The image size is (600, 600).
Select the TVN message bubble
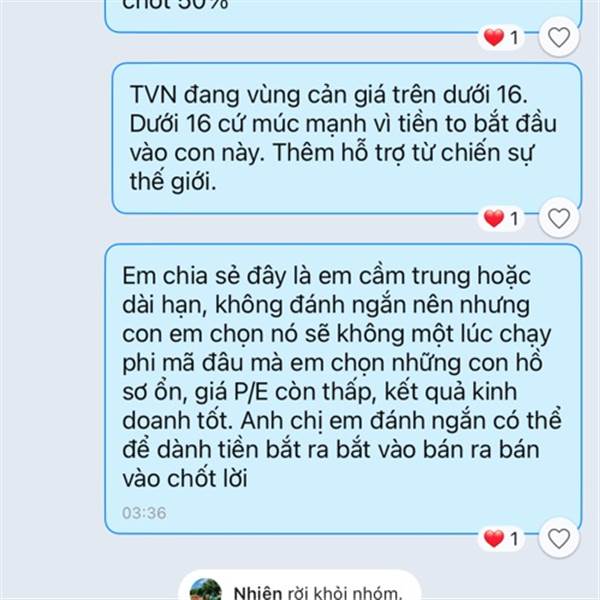(x=347, y=138)
